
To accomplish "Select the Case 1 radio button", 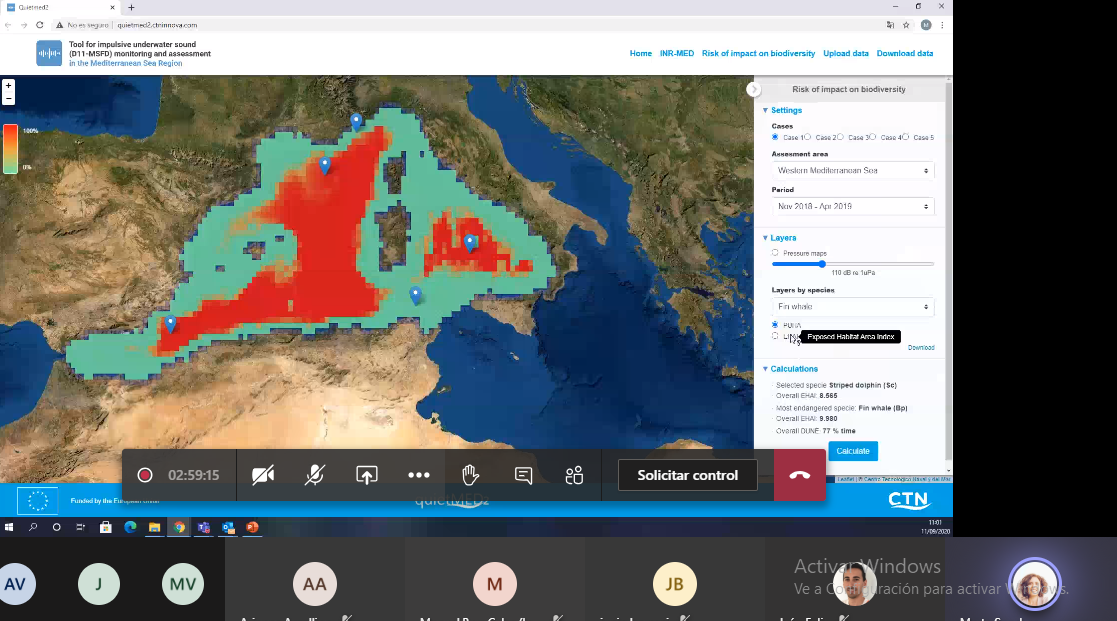I will [x=775, y=137].
